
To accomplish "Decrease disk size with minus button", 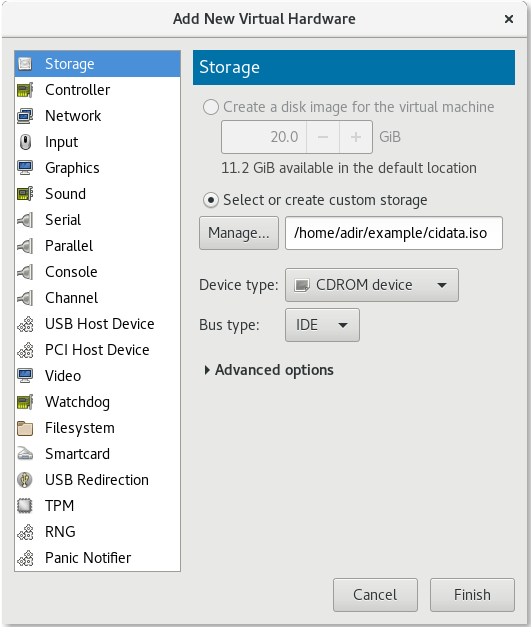I will 323,137.
